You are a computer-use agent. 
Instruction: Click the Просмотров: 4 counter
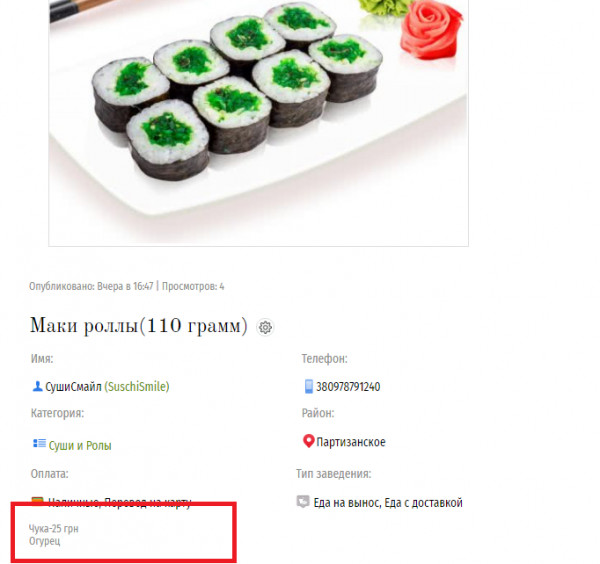tap(193, 286)
